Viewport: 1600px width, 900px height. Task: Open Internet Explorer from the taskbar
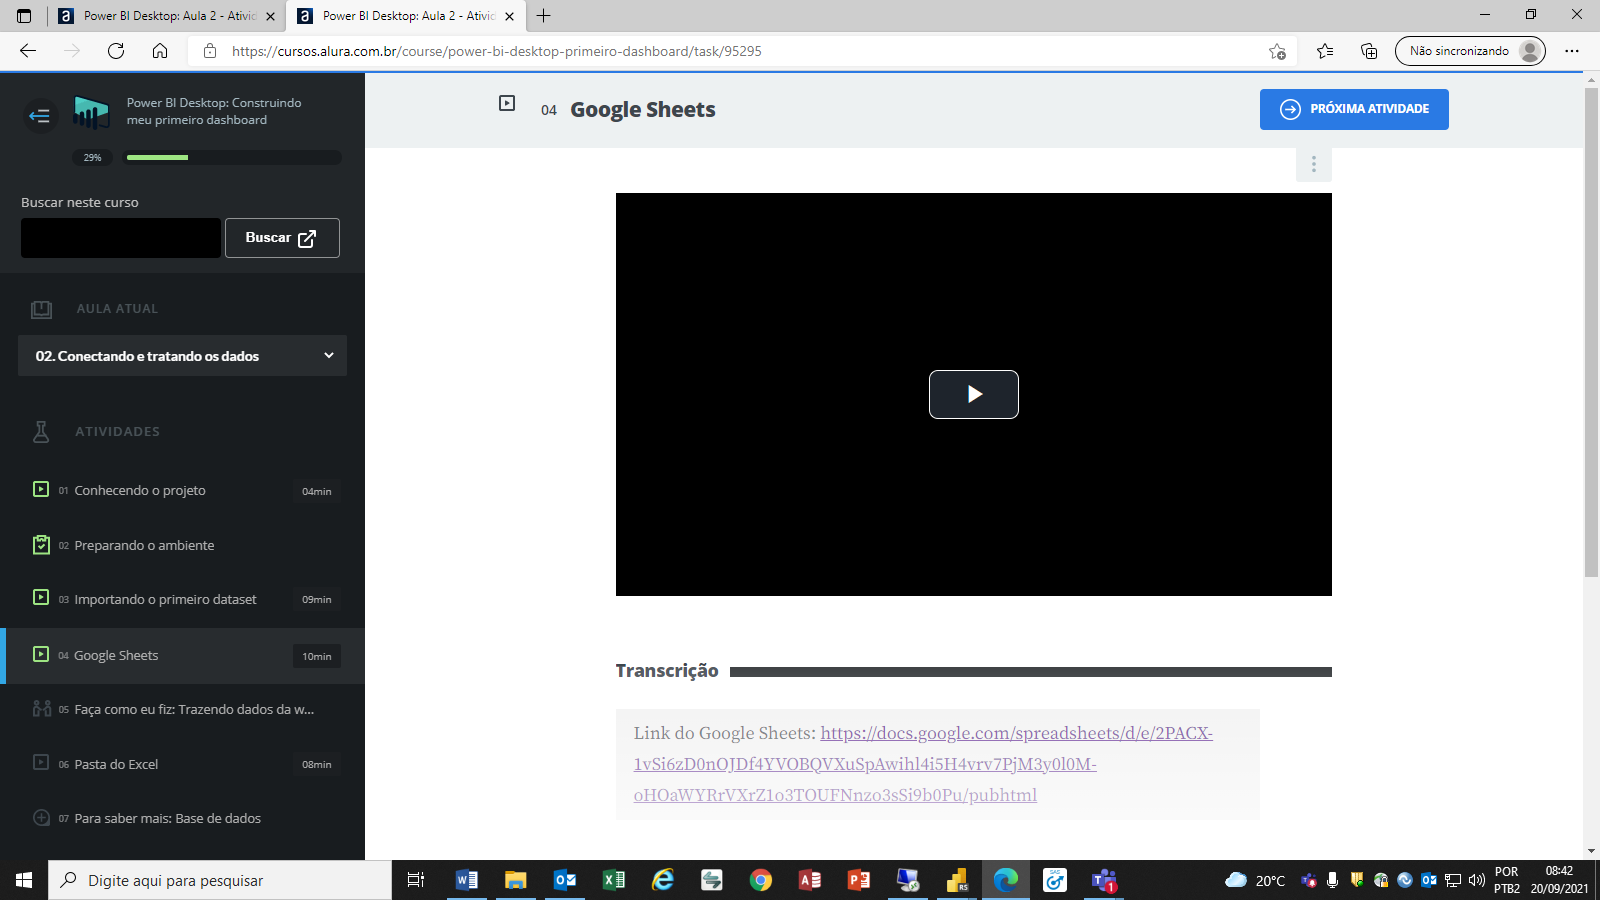[x=663, y=880]
